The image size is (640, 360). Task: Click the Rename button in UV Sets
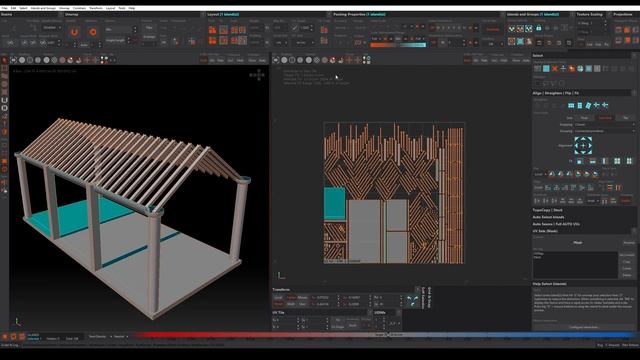tap(629, 242)
